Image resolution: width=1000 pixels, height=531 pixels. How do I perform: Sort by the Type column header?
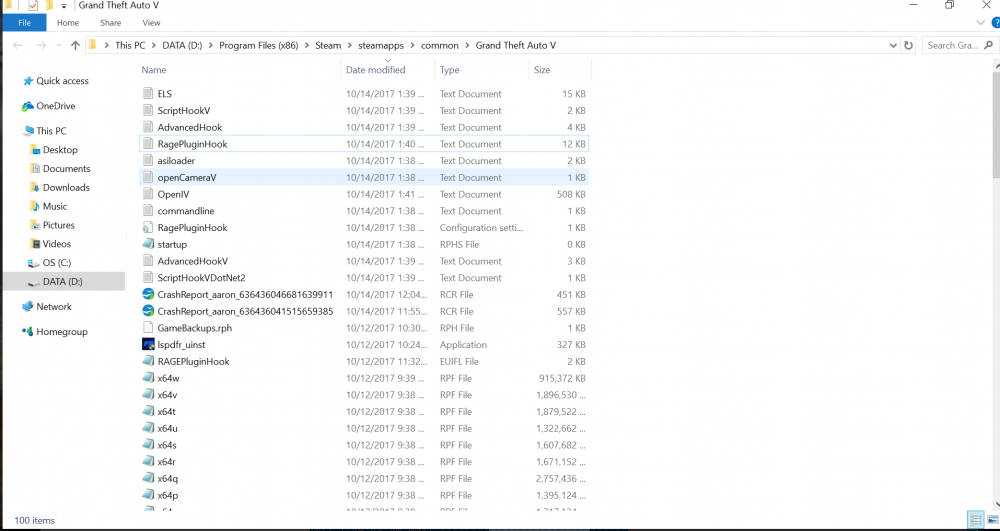(450, 70)
